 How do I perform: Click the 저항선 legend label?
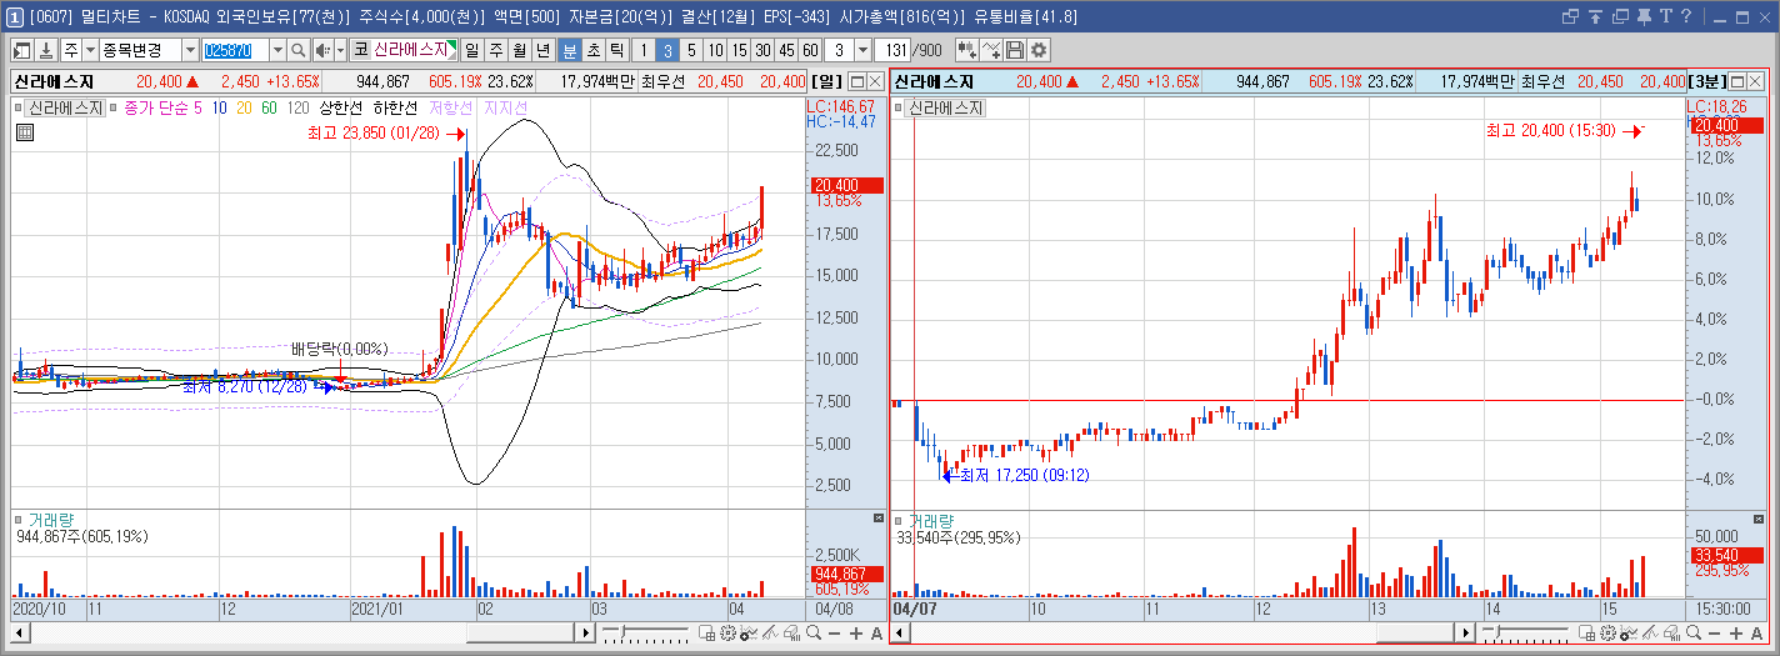point(450,108)
